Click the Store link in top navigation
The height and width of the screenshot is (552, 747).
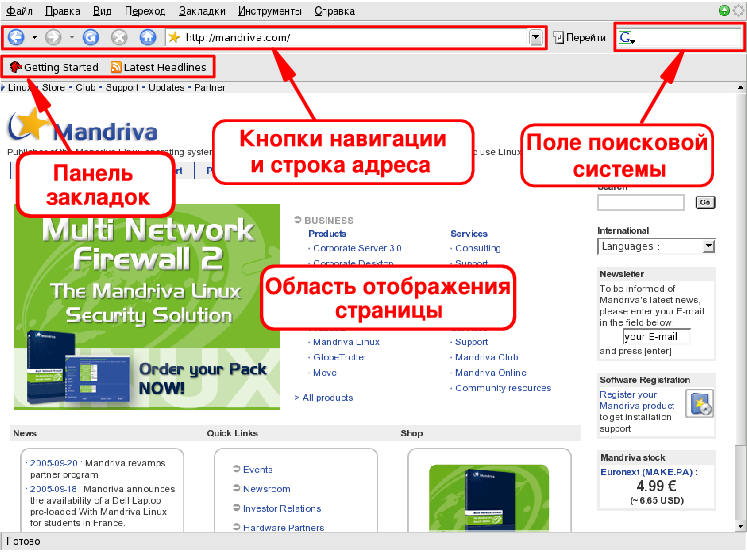(53, 88)
